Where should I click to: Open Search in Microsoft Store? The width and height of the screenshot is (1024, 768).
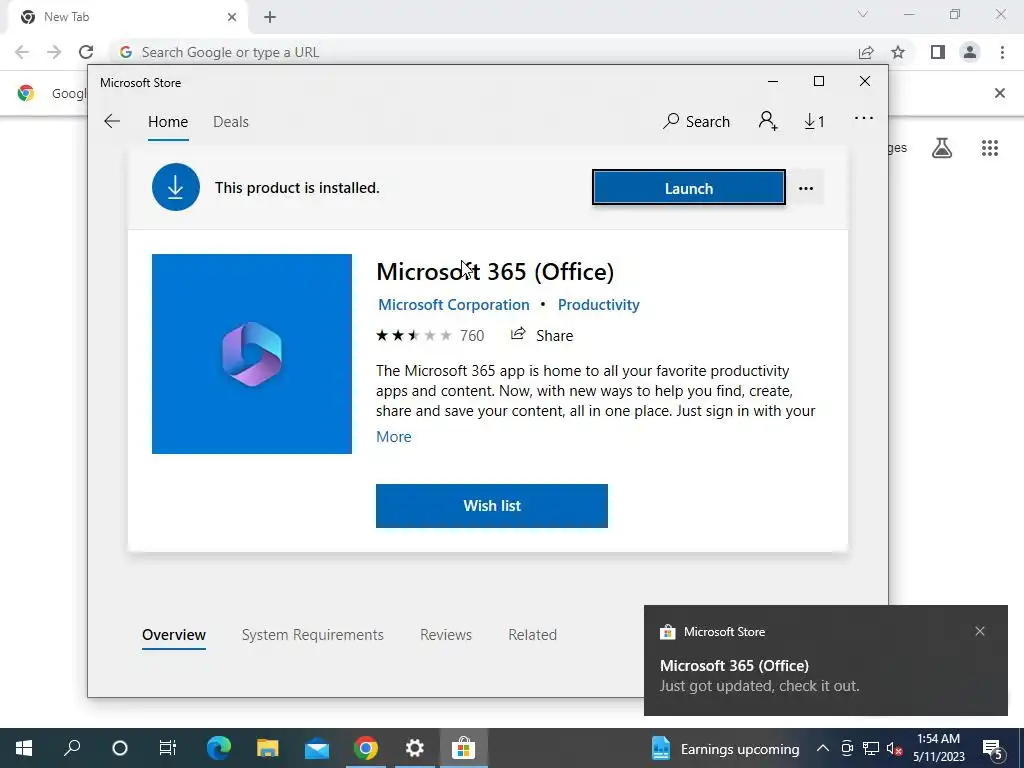(696, 121)
